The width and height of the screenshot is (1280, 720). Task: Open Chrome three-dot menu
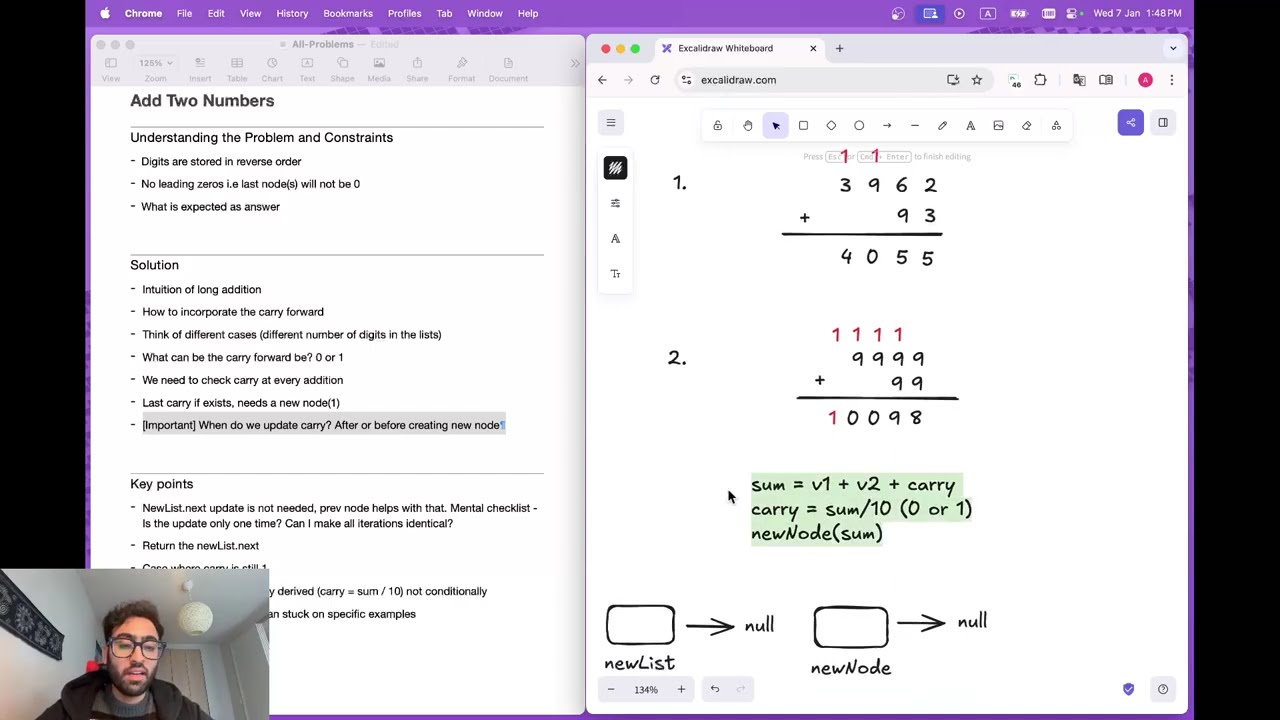tap(1172, 80)
